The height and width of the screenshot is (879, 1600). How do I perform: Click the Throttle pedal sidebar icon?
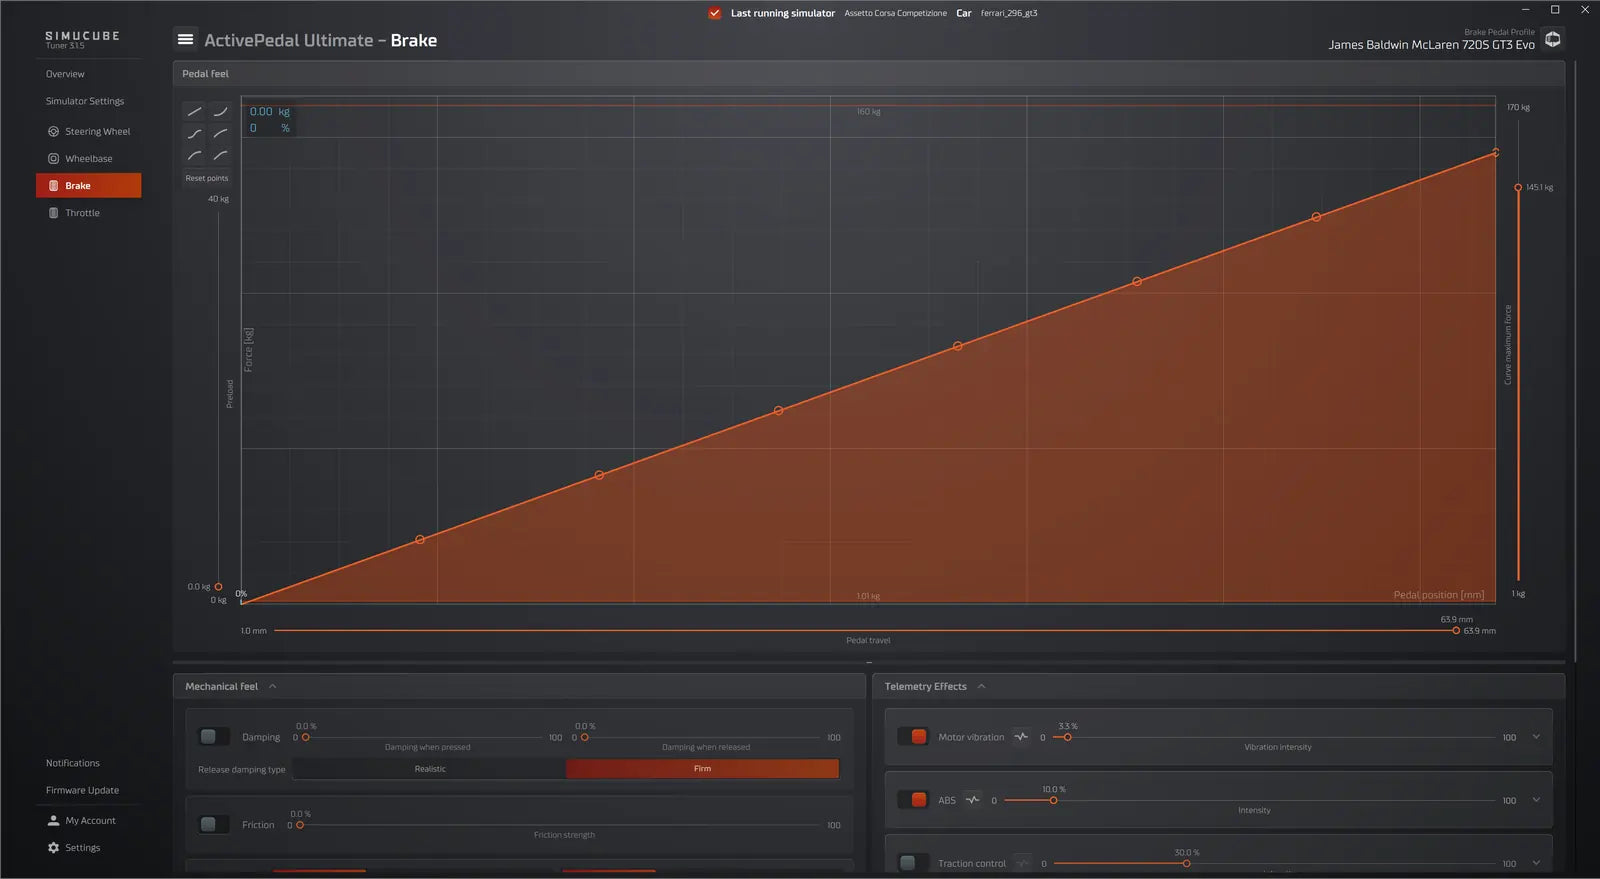[x=54, y=213]
